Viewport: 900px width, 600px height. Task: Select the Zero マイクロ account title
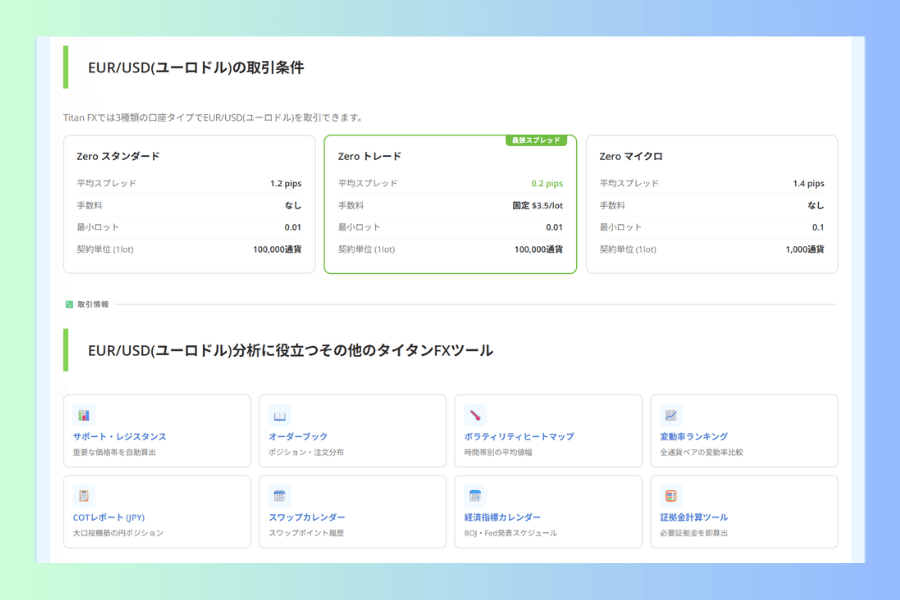(631, 156)
